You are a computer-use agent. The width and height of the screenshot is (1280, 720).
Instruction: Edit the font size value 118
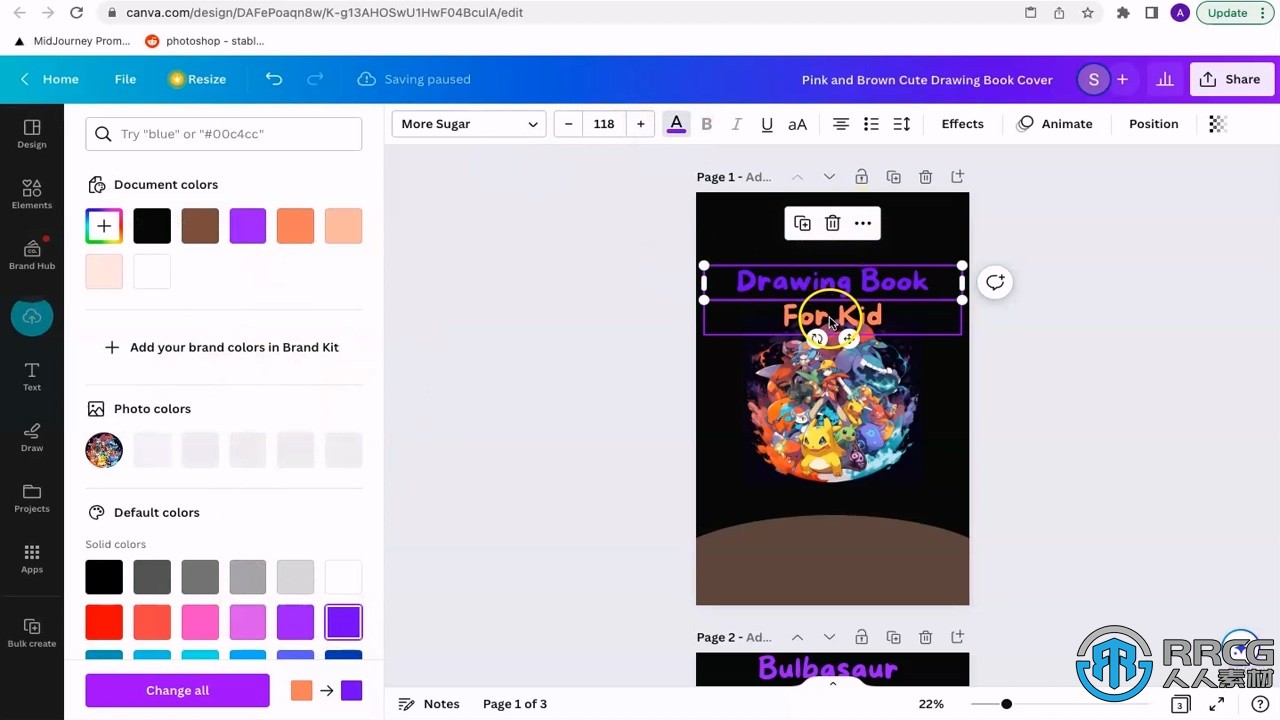coord(604,124)
